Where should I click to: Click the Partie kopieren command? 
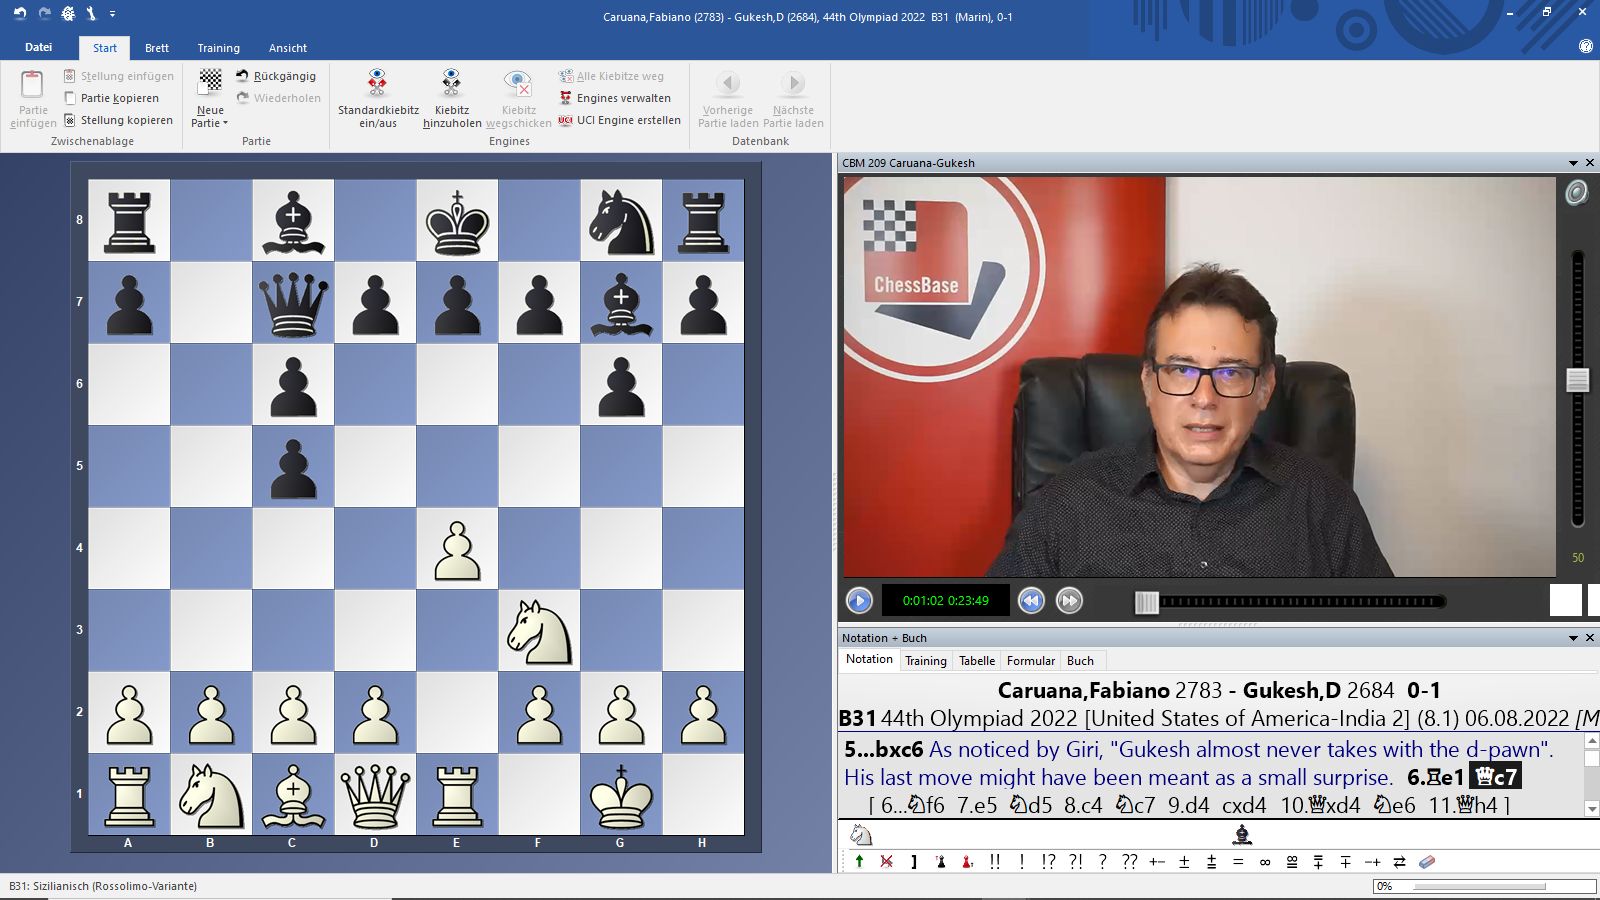(117, 98)
